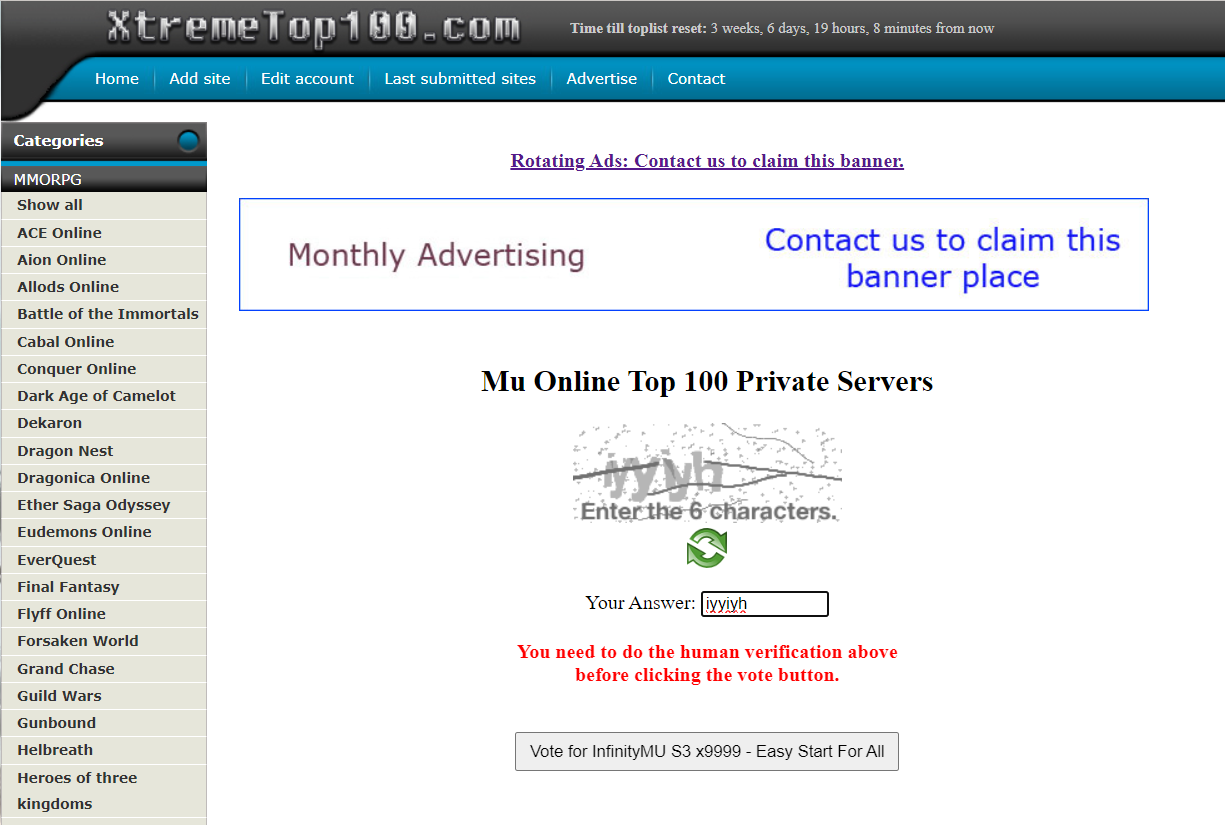Click the Categories sidebar title

point(58,141)
